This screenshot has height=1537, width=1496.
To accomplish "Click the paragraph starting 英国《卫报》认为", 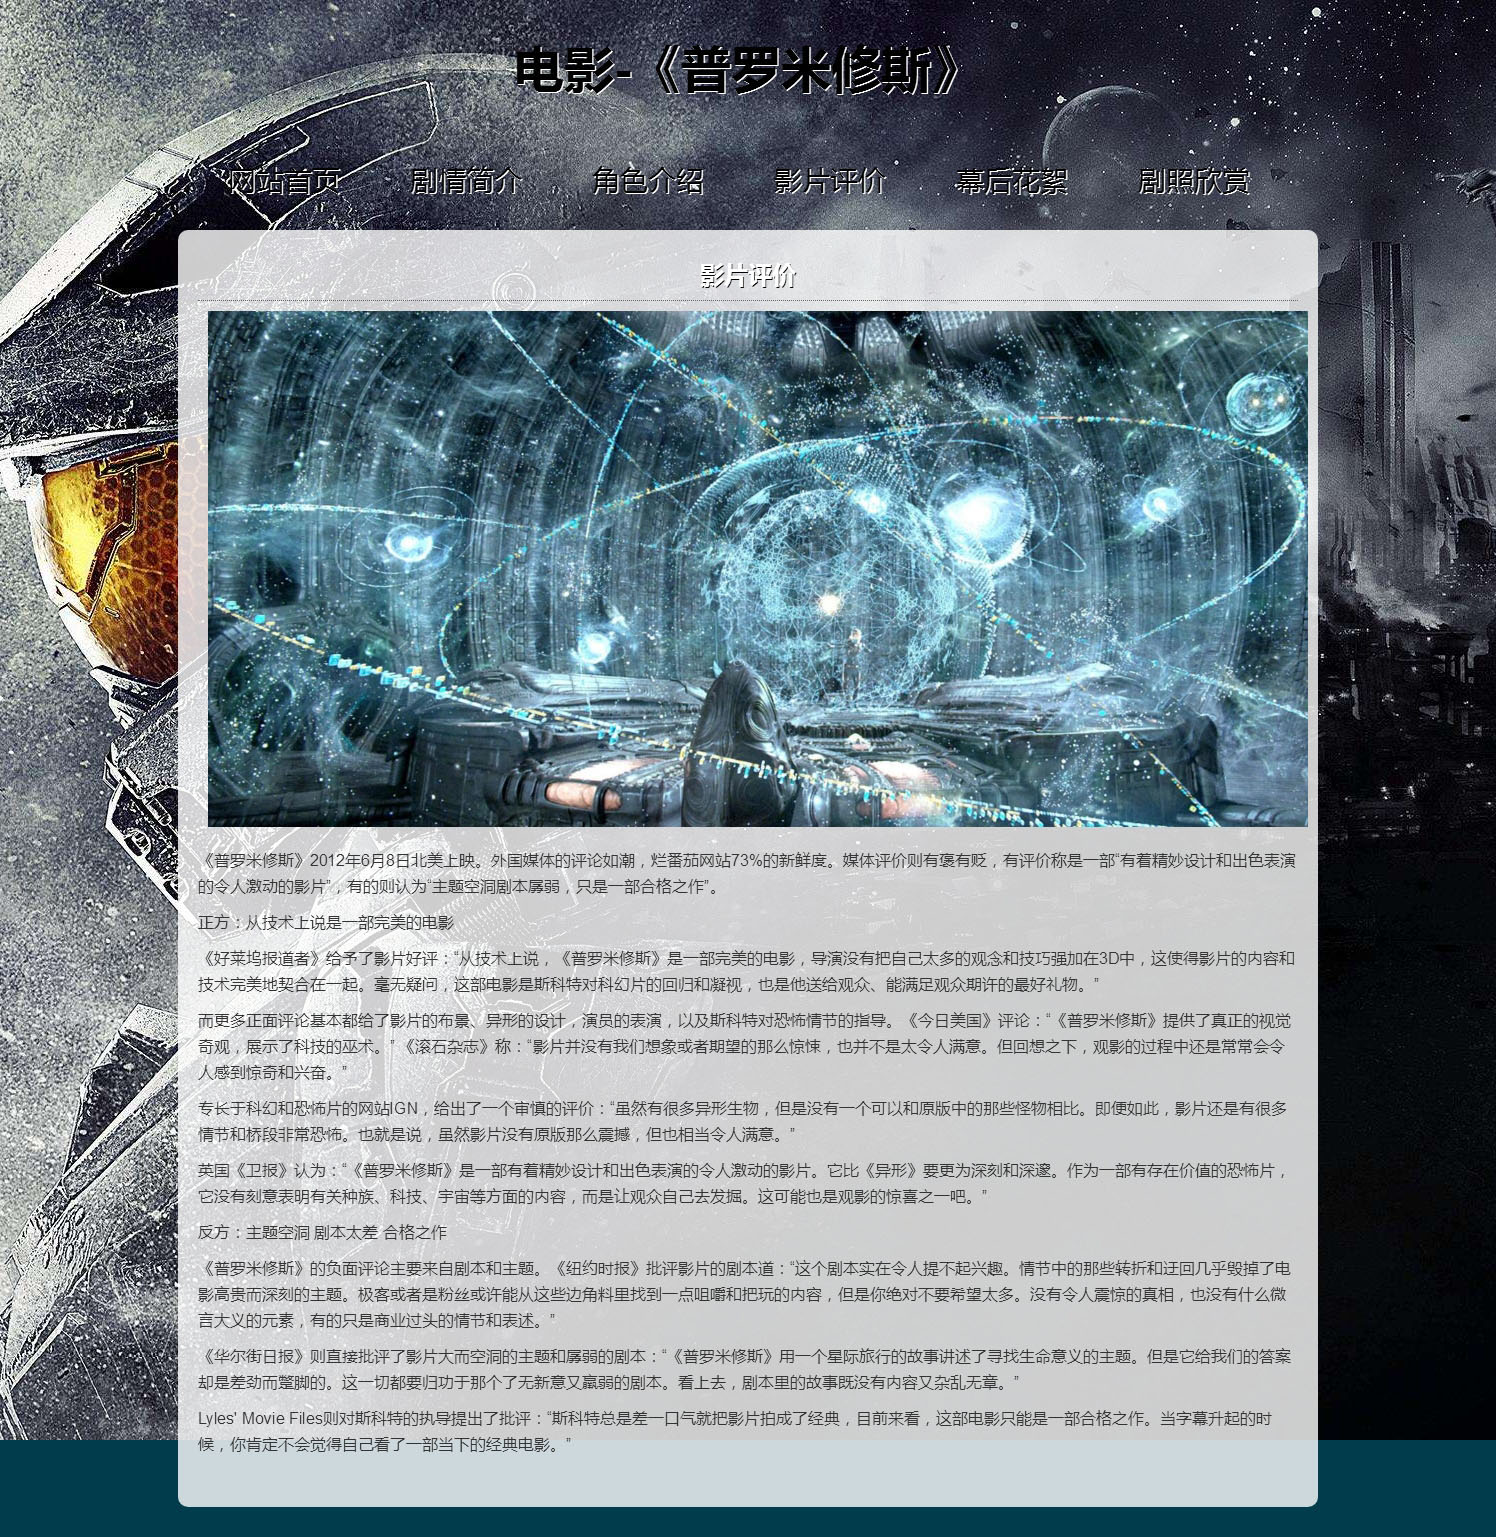I will (x=745, y=1183).
